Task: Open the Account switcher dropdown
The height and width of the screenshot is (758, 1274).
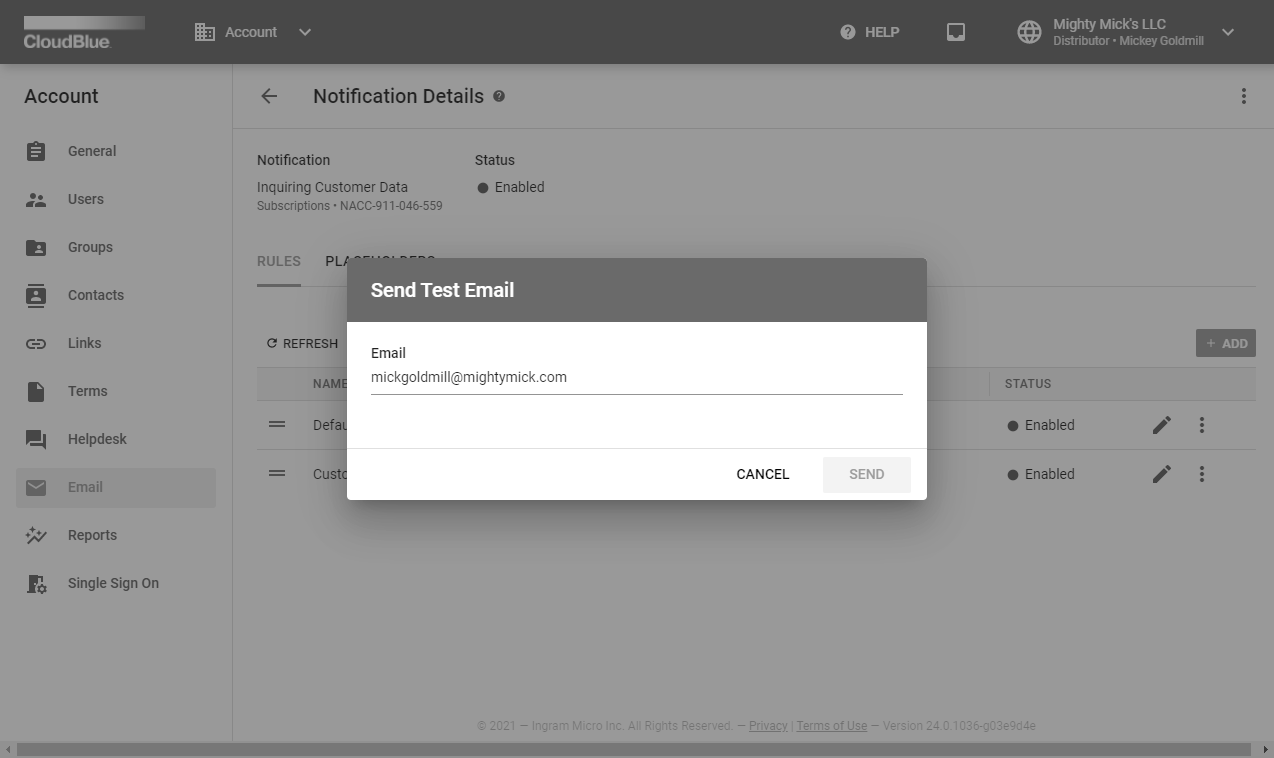Action: [x=304, y=31]
